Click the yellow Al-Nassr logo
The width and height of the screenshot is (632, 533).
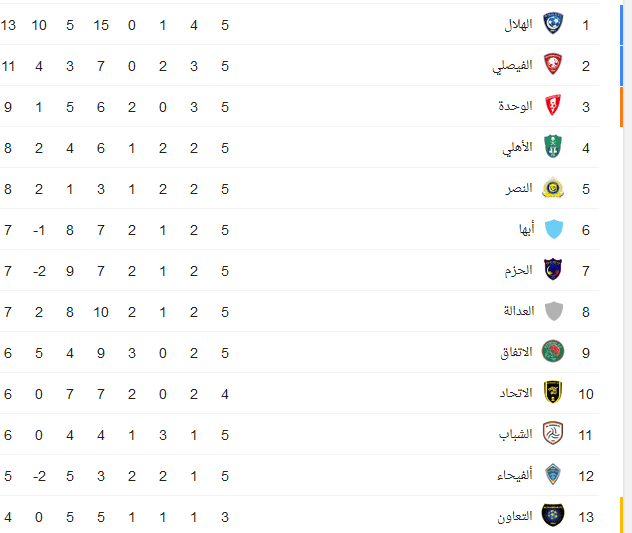tap(553, 188)
